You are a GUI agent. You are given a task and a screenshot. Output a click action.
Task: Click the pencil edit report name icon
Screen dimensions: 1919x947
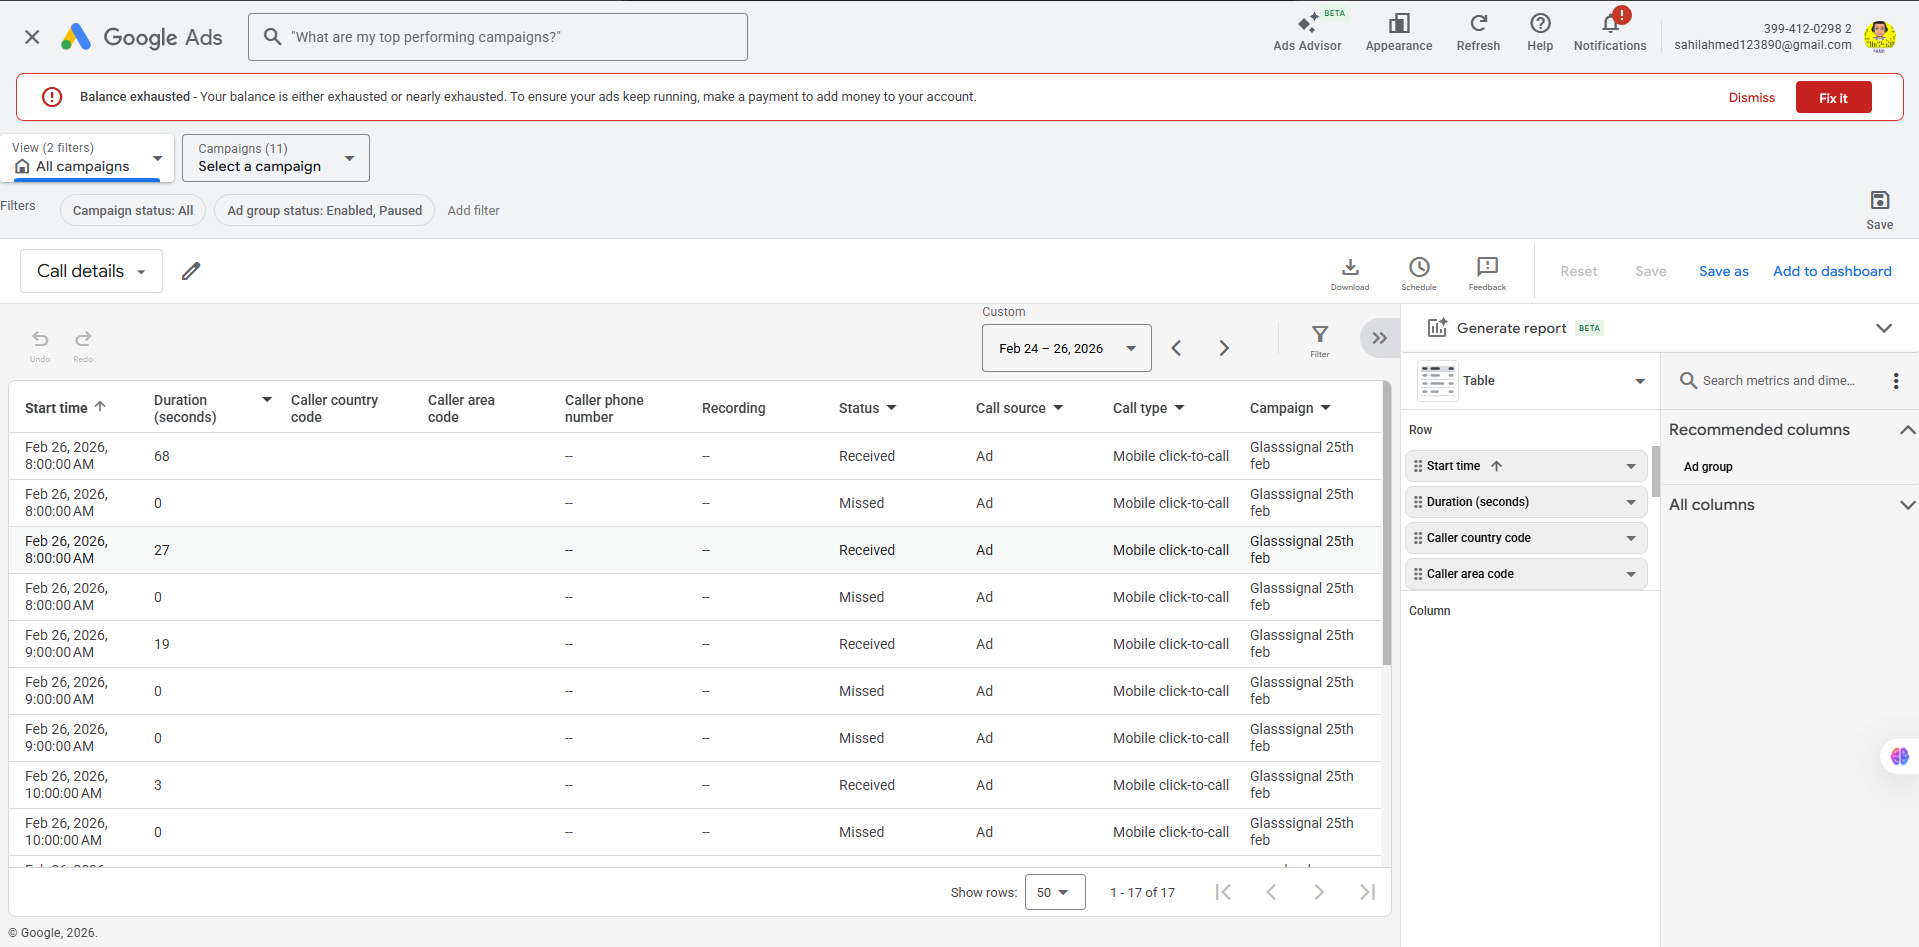(x=191, y=271)
